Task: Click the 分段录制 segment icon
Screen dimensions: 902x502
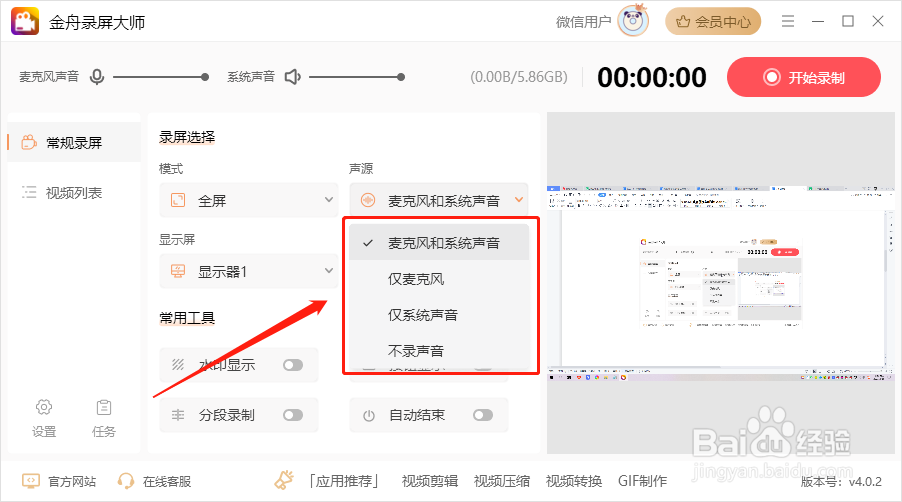Action: pos(178,415)
